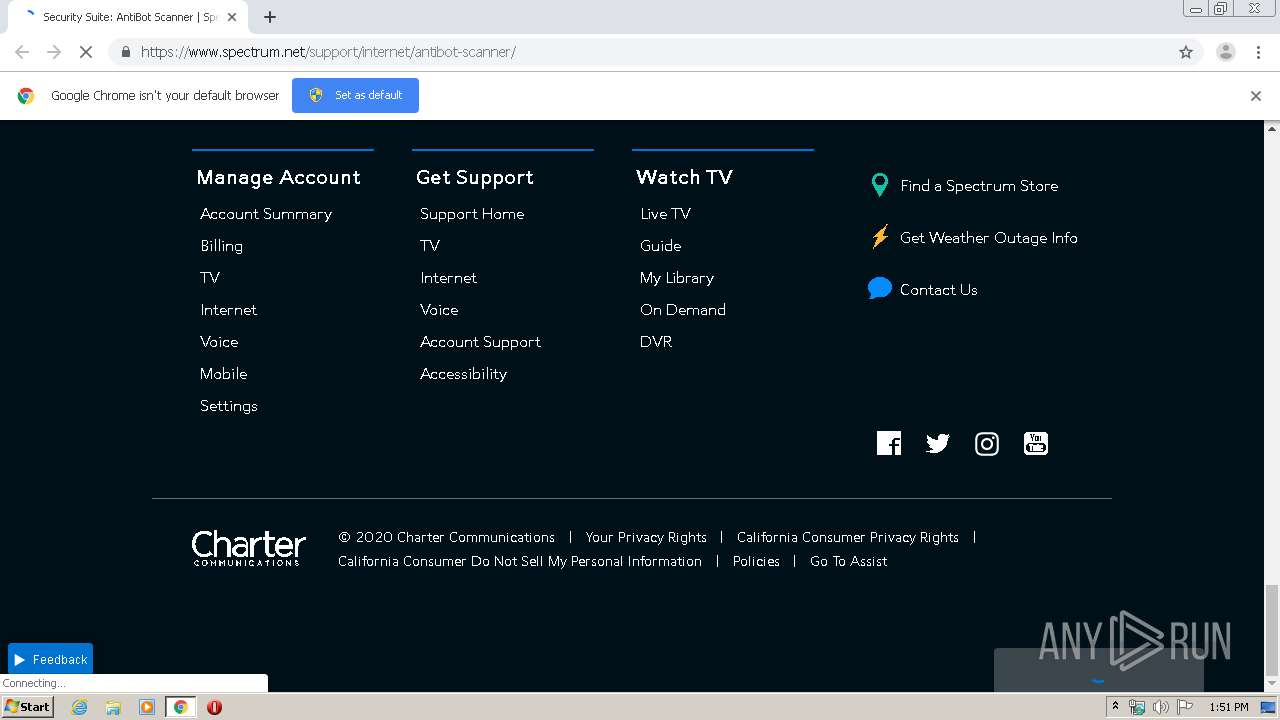The height and width of the screenshot is (720, 1280).
Task: Open Internet under Get Support
Action: 448,277
